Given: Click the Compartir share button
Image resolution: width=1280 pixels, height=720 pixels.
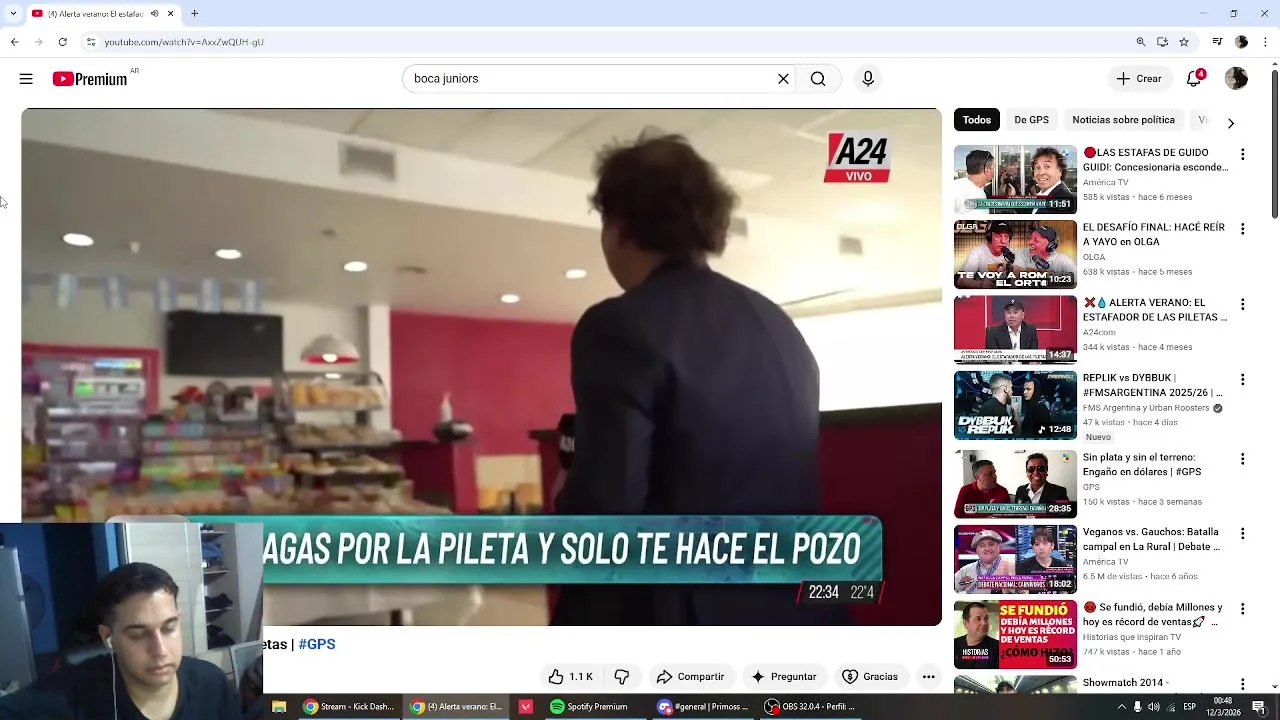Looking at the screenshot, I should pyautogui.click(x=690, y=677).
